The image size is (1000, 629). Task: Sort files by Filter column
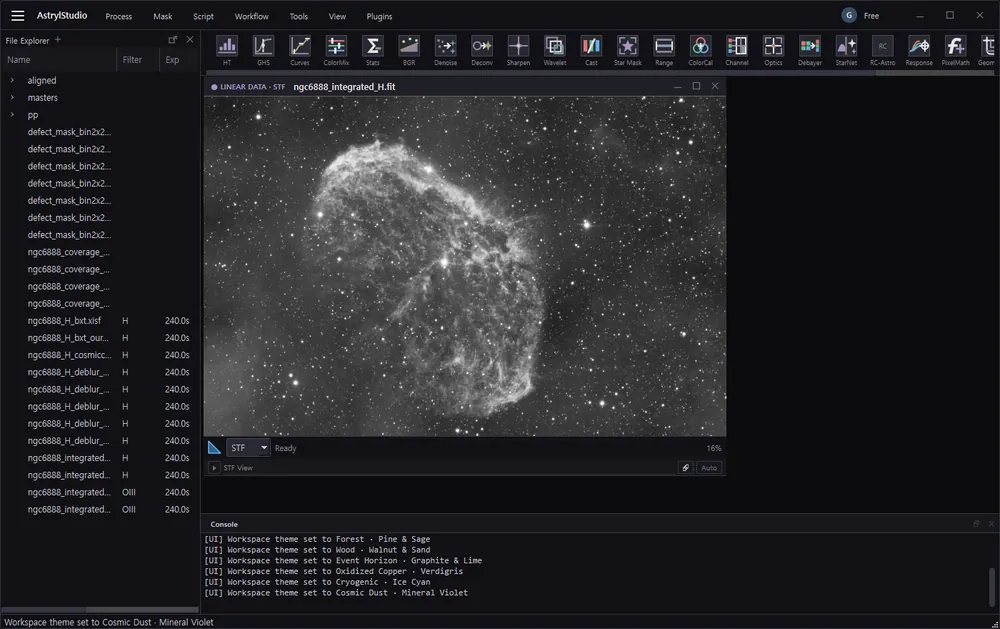[x=138, y=59]
